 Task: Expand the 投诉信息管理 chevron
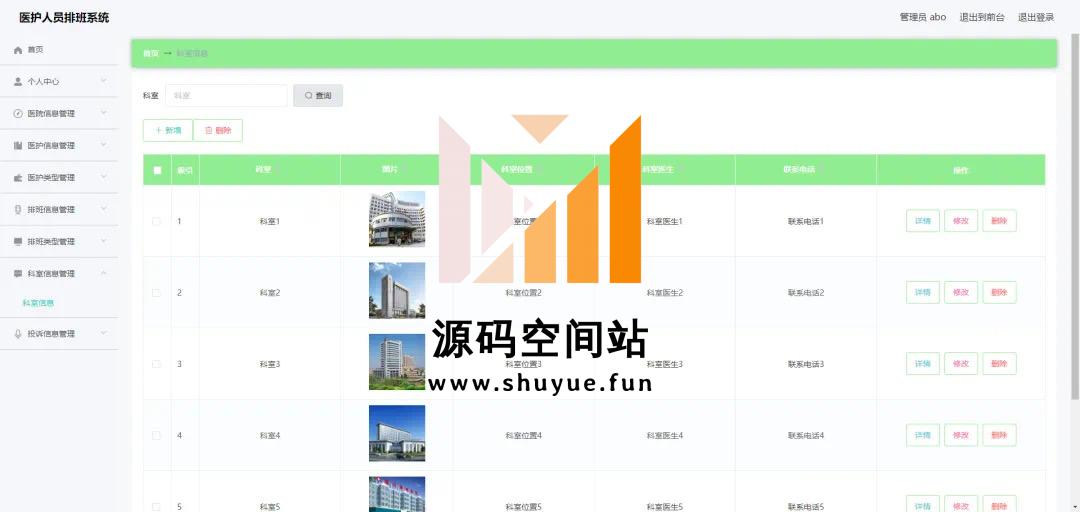(x=103, y=334)
